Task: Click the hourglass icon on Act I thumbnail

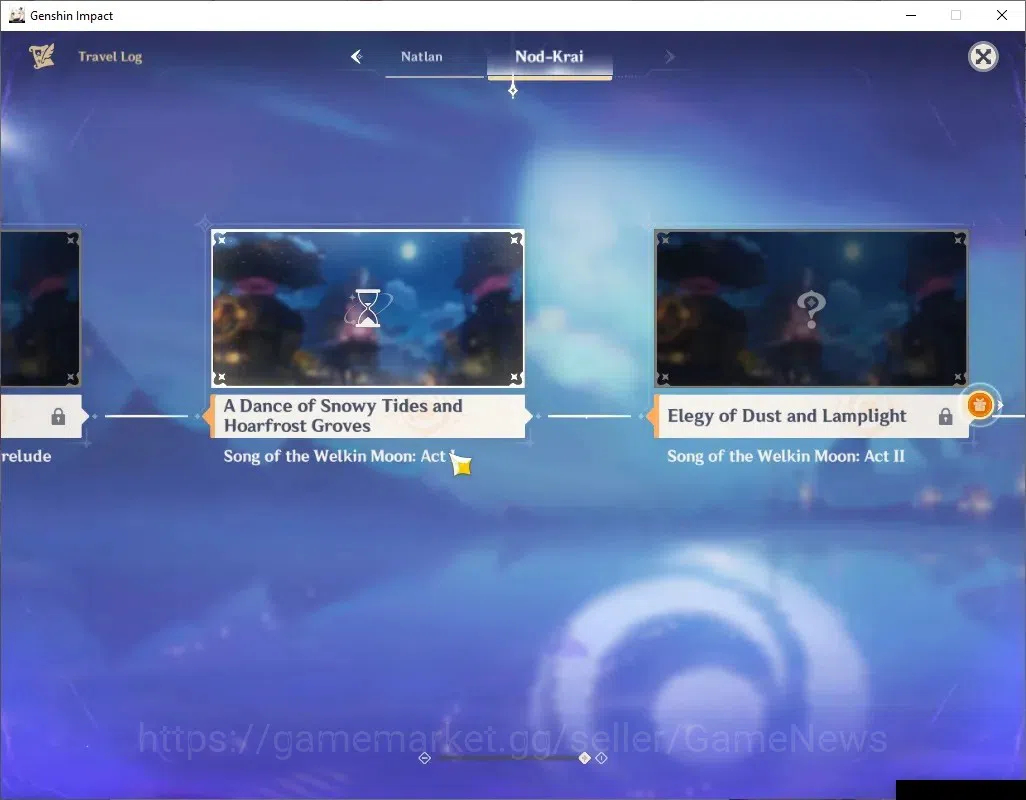Action: click(x=368, y=308)
